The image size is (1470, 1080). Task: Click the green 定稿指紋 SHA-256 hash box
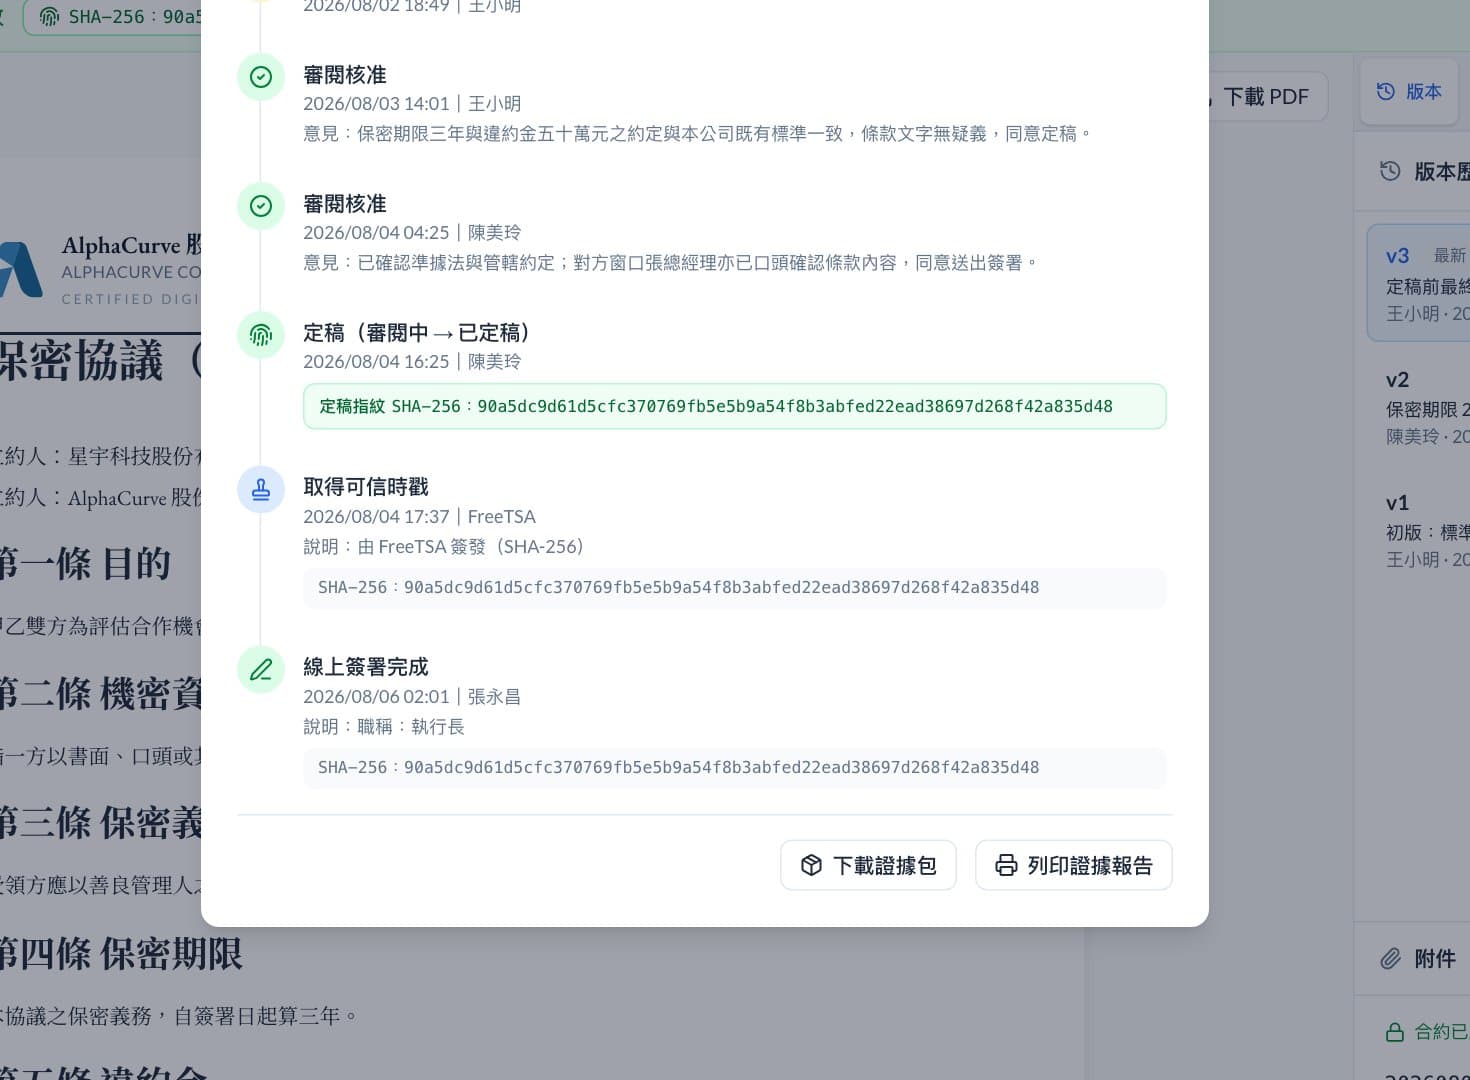(735, 406)
